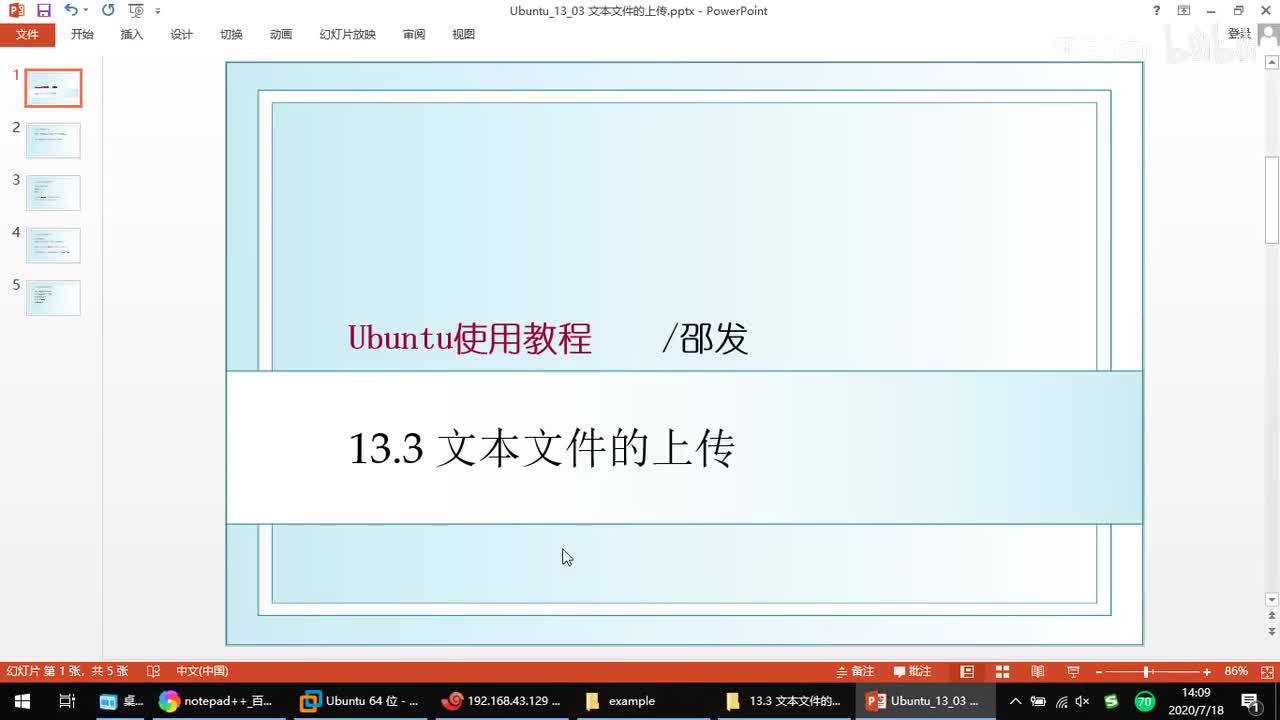Click the subtitle text Ubuntu使用教程
The width and height of the screenshot is (1280, 720).
pos(470,339)
